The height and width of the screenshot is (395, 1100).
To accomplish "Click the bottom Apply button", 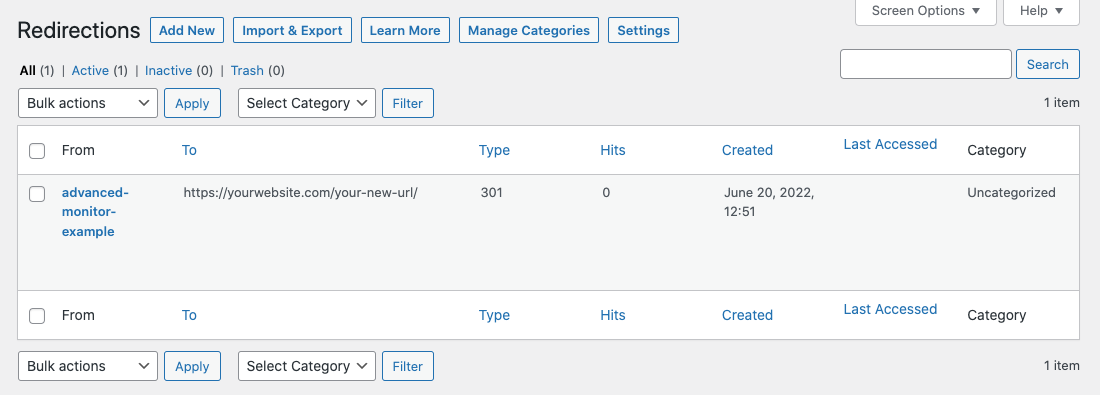I will click(192, 366).
